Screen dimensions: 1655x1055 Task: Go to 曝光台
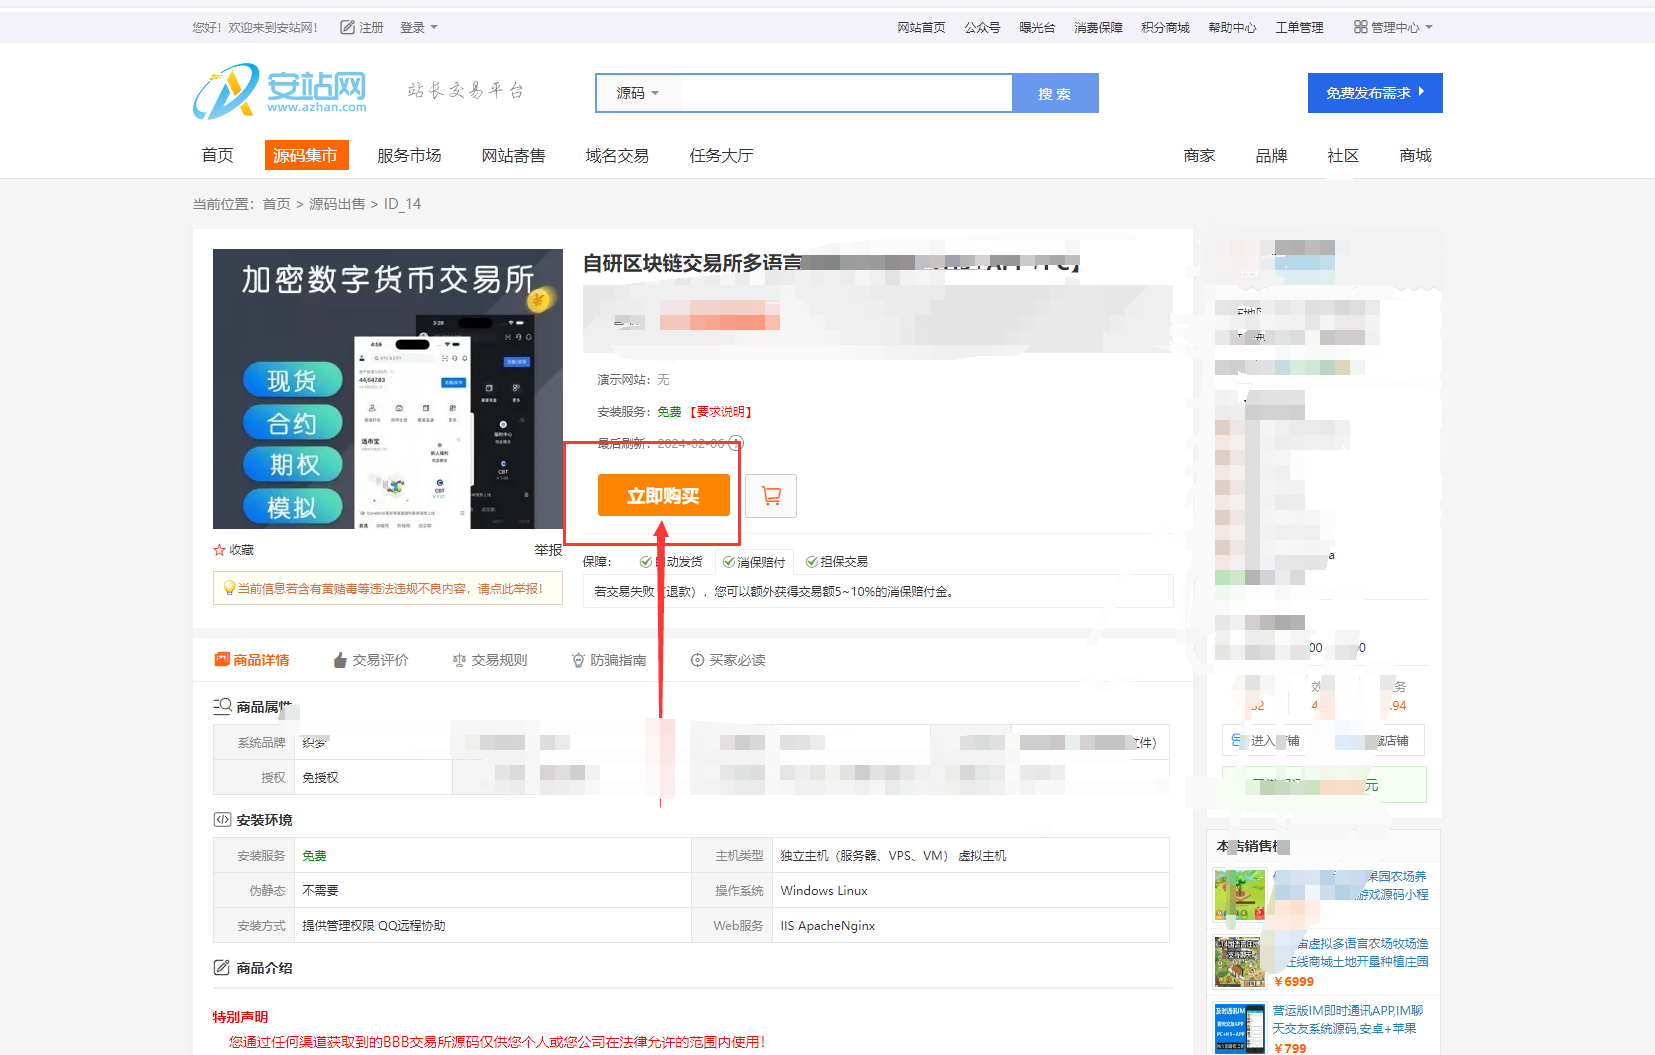pos(1037,27)
